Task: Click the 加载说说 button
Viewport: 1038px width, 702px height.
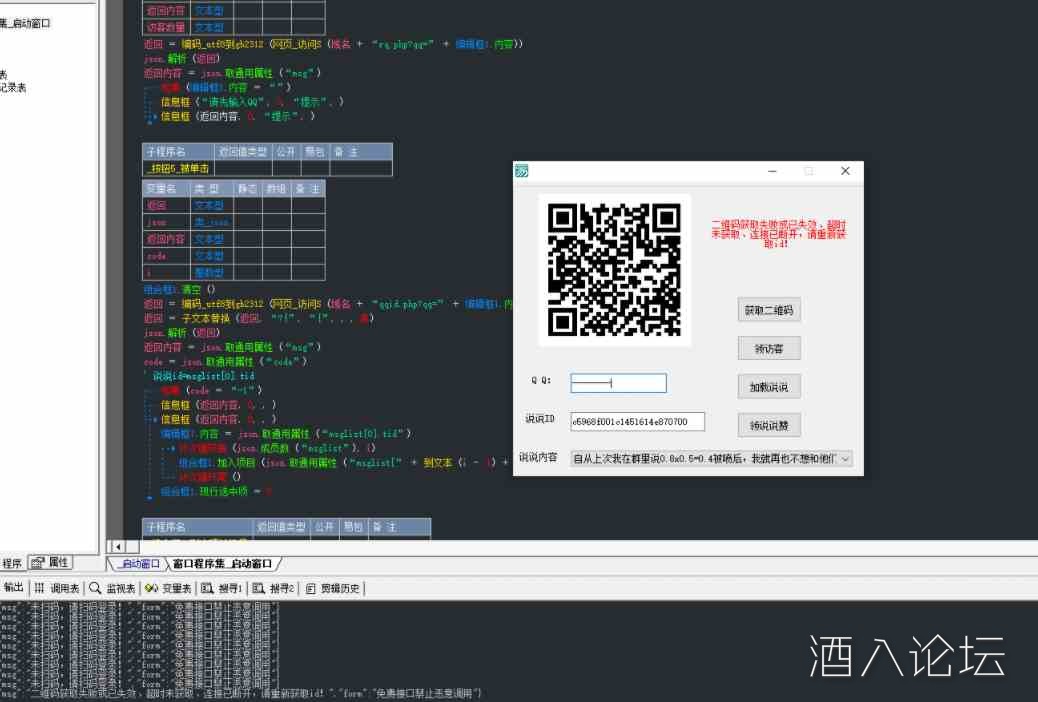Action: coord(769,386)
